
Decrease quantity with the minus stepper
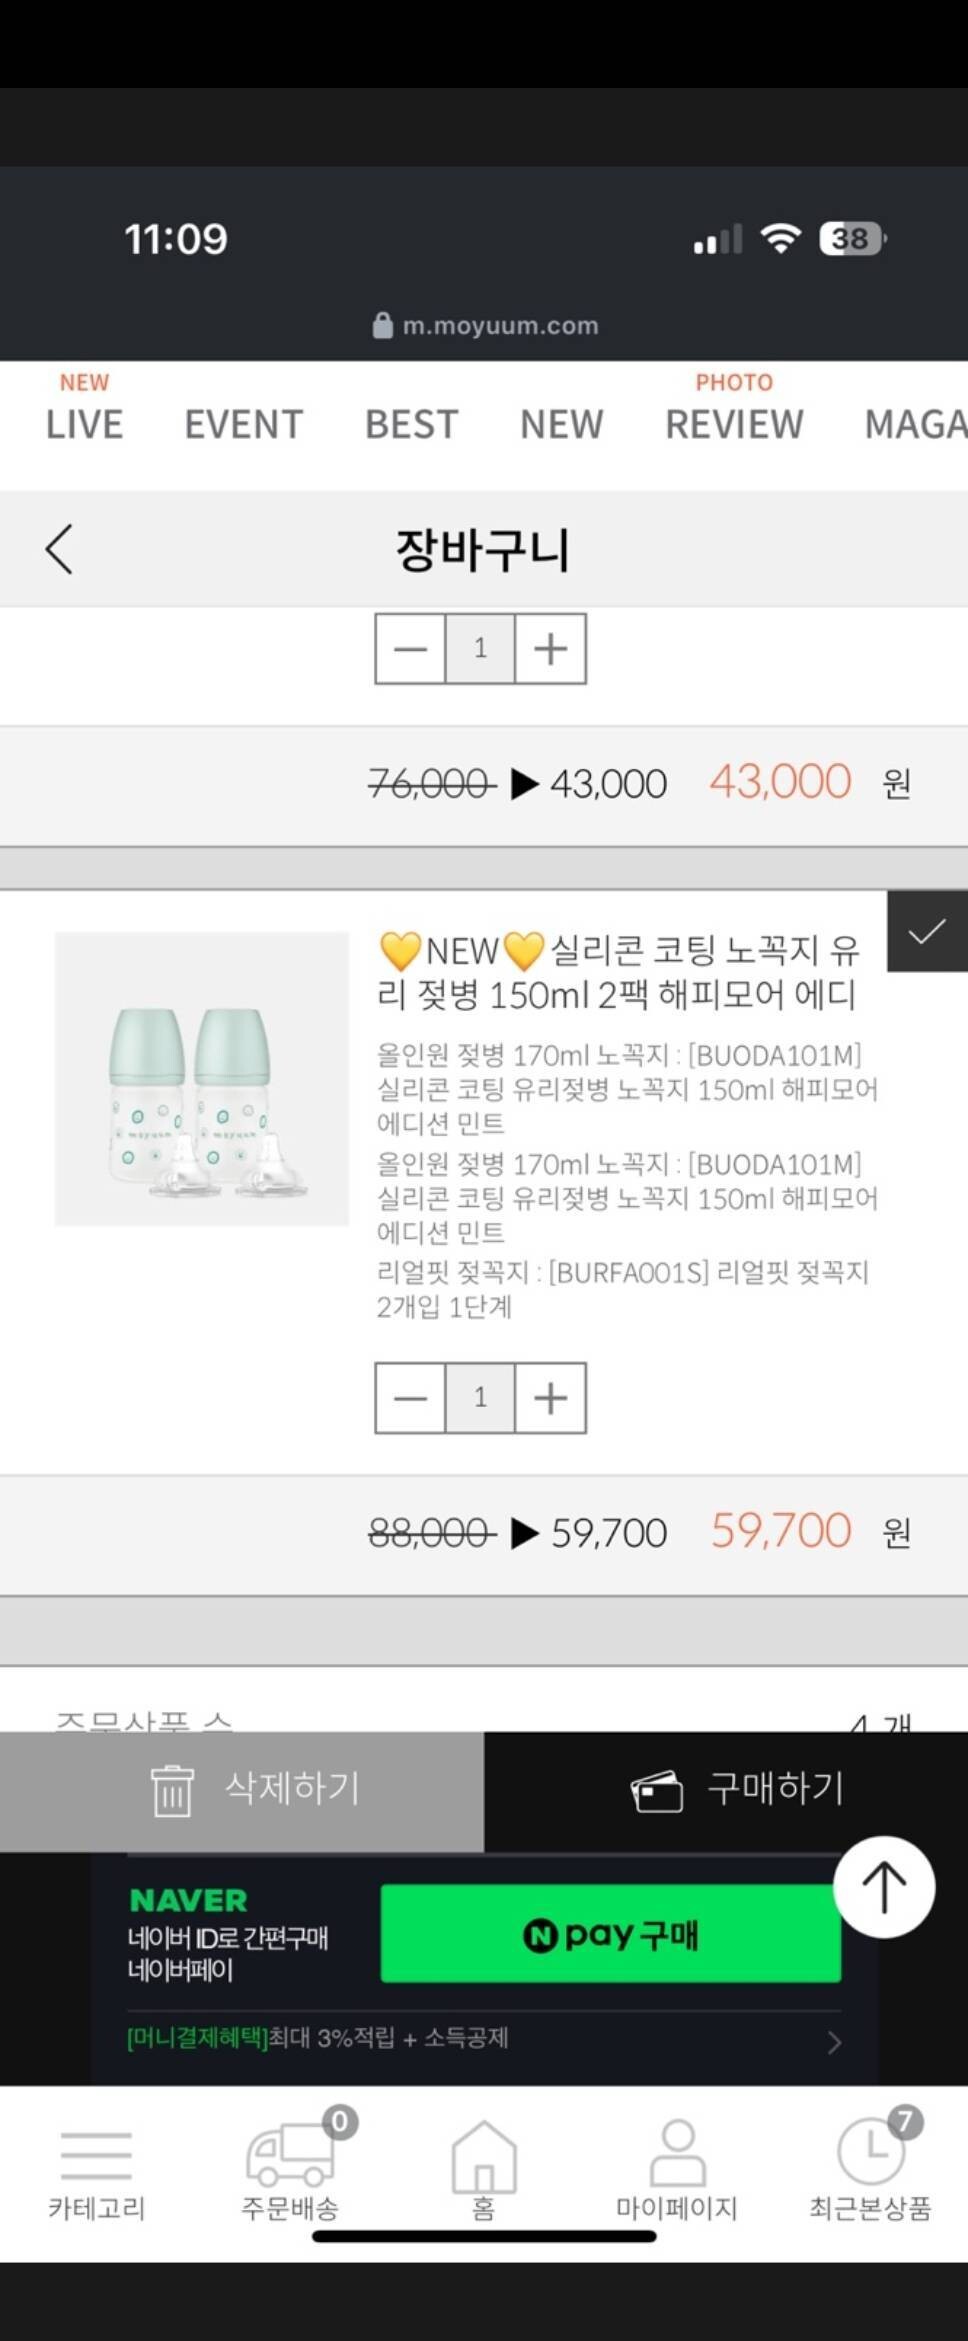pos(410,1398)
